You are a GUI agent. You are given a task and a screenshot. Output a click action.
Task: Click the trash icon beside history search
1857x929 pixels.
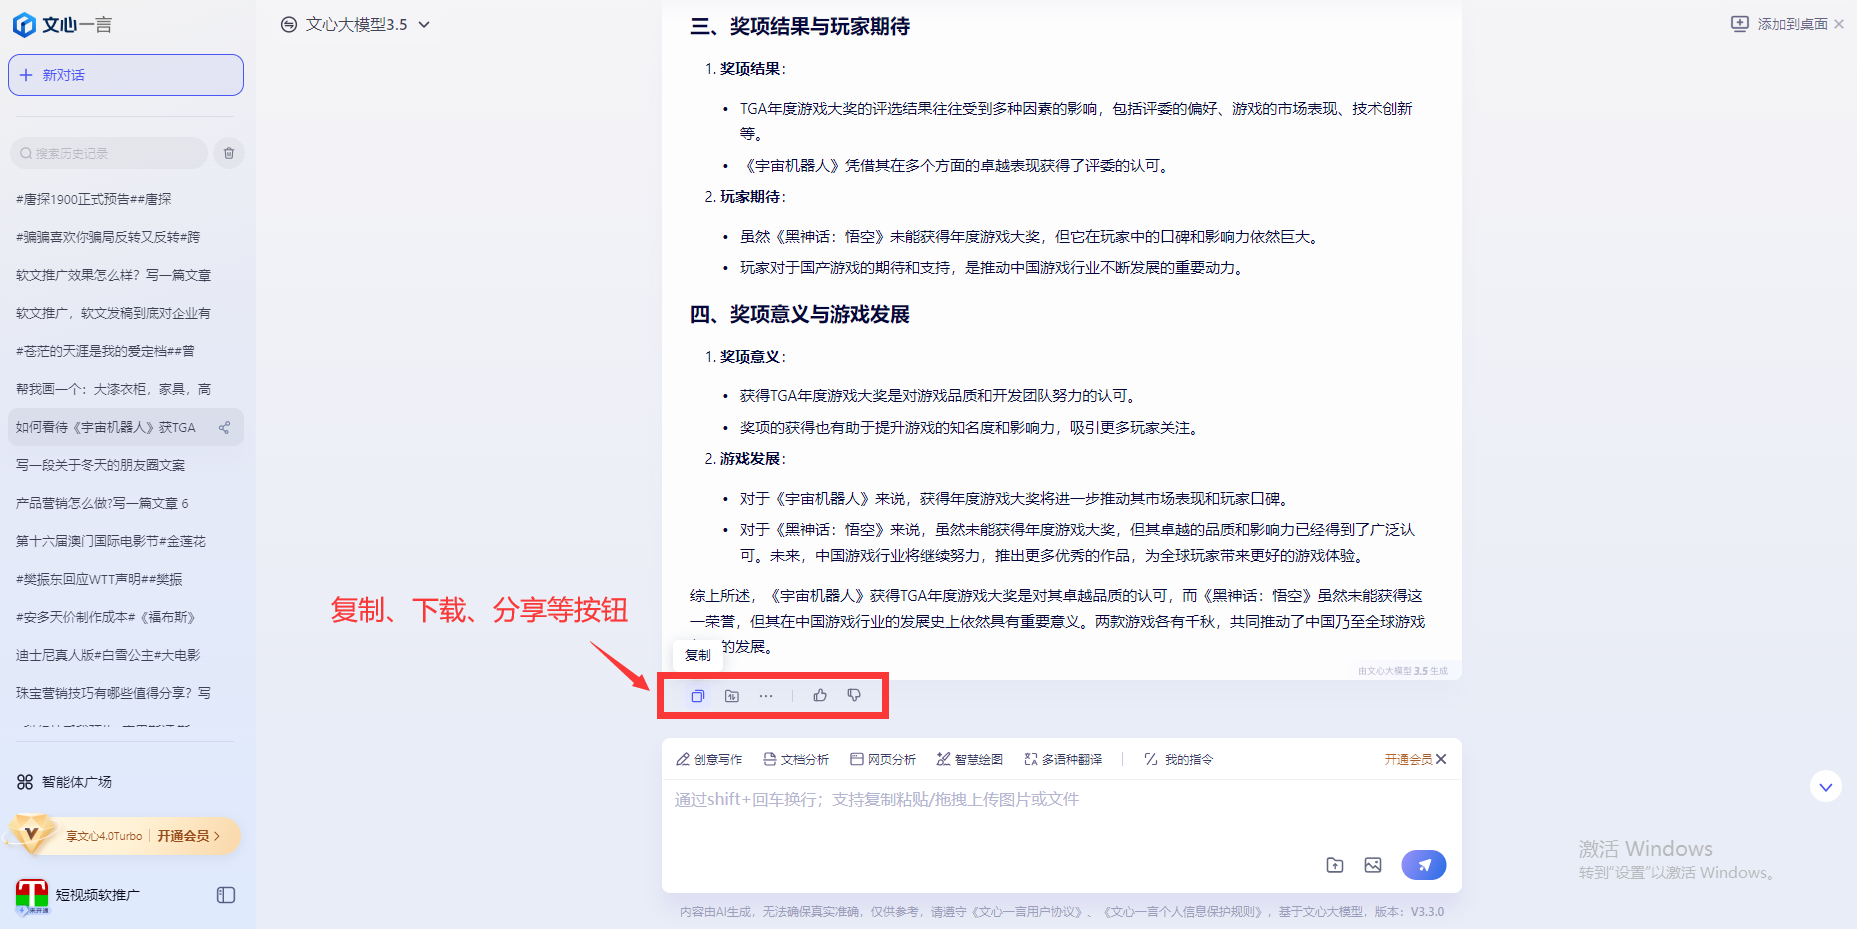point(229,153)
